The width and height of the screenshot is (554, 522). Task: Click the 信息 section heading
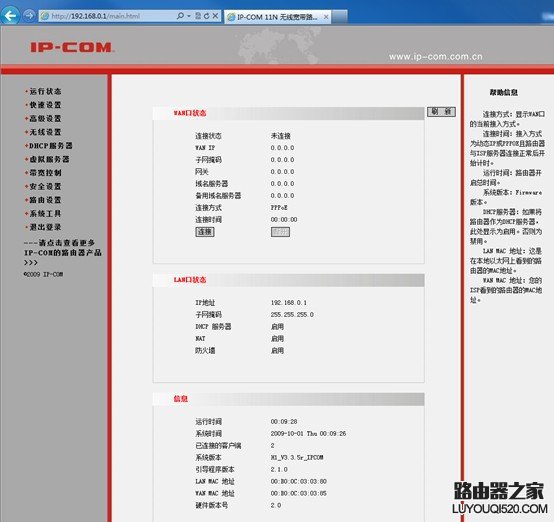tap(181, 399)
